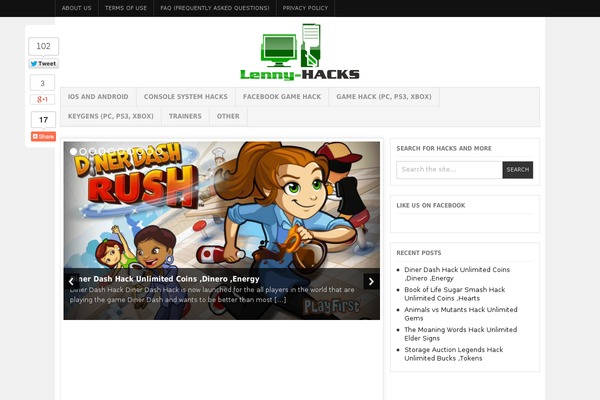Select the second slider pagination dot

tap(83, 152)
